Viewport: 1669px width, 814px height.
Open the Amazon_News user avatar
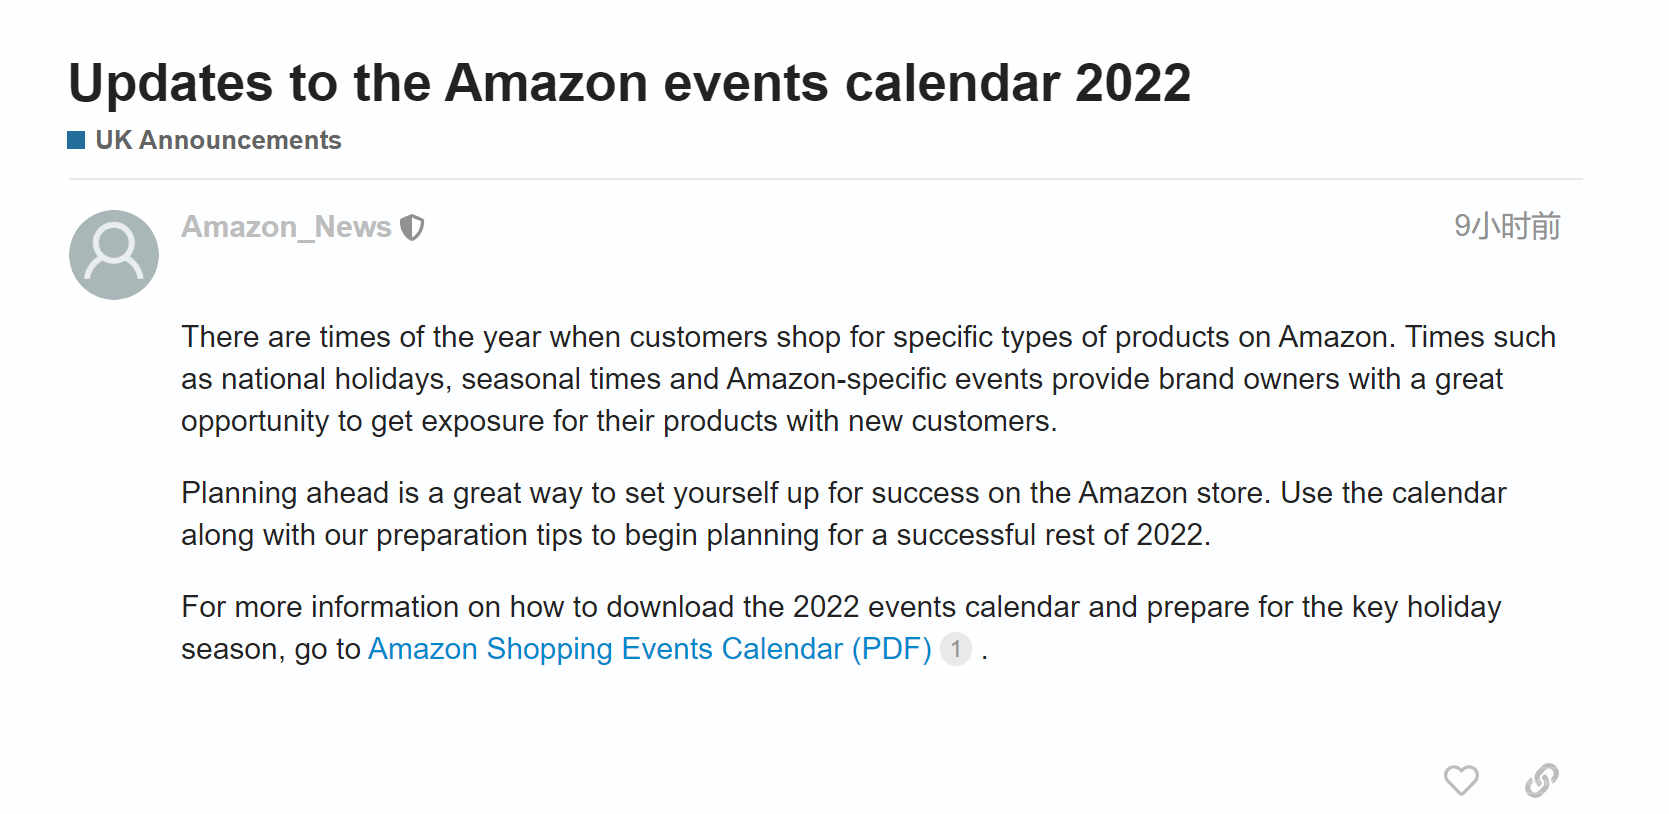point(114,255)
